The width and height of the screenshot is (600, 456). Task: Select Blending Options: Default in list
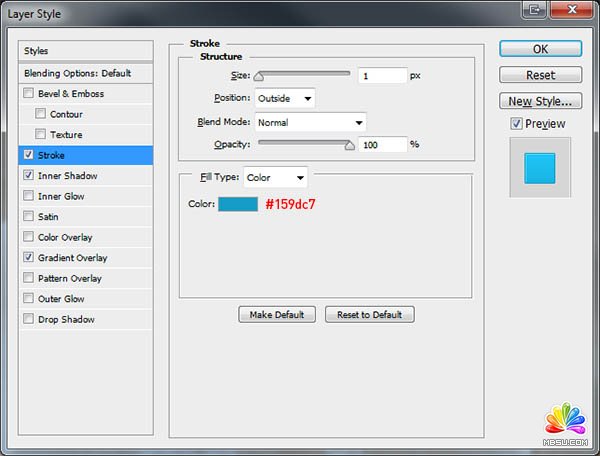pyautogui.click(x=86, y=73)
